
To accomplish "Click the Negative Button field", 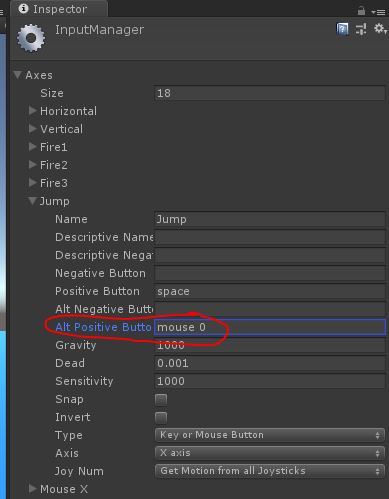I will 270,273.
